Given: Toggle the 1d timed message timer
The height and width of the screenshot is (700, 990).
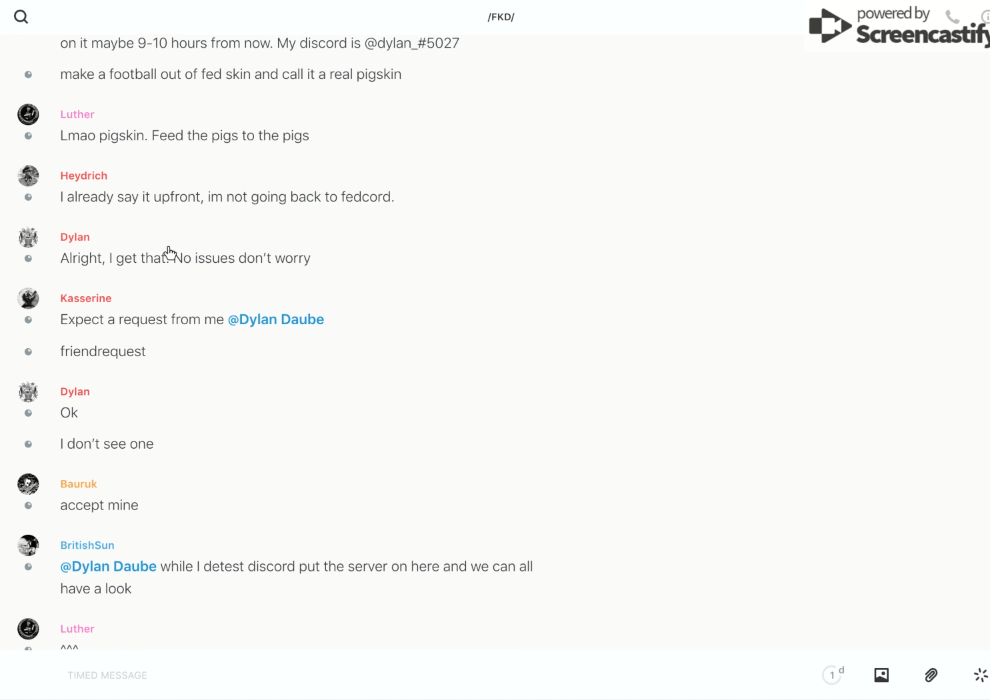Looking at the screenshot, I should point(833,675).
